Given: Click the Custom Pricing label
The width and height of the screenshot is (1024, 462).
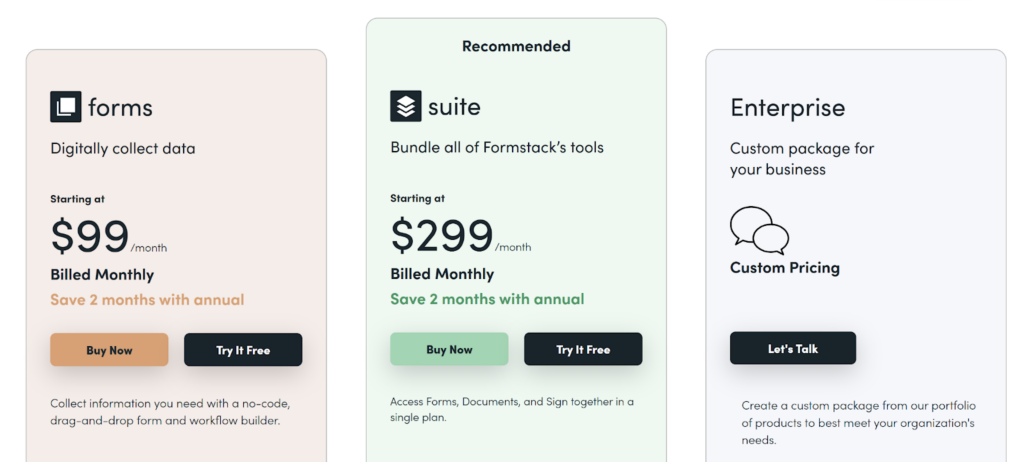Looking at the screenshot, I should [x=785, y=268].
